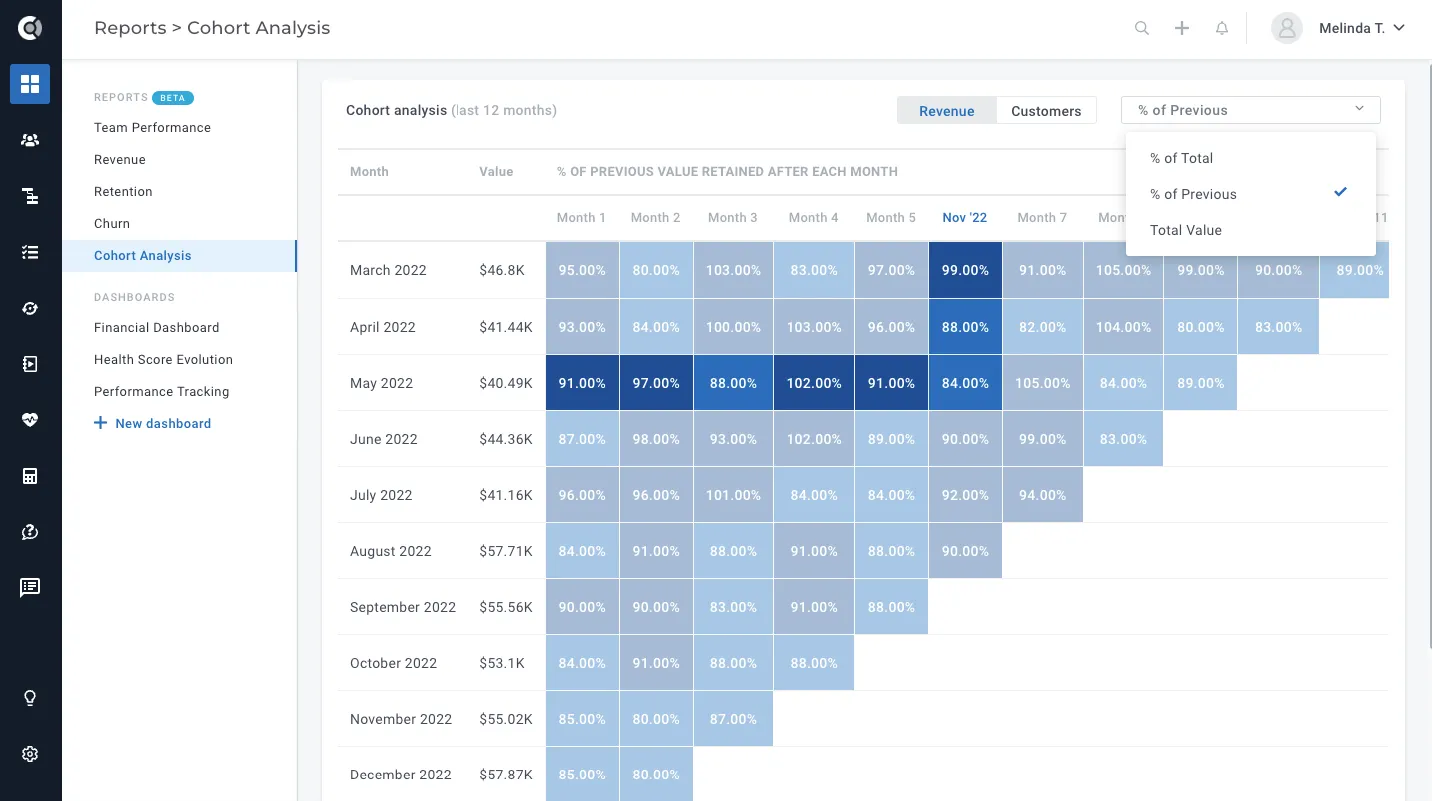Open settings gear in sidebar
Viewport: 1432px width, 801px height.
tap(30, 754)
